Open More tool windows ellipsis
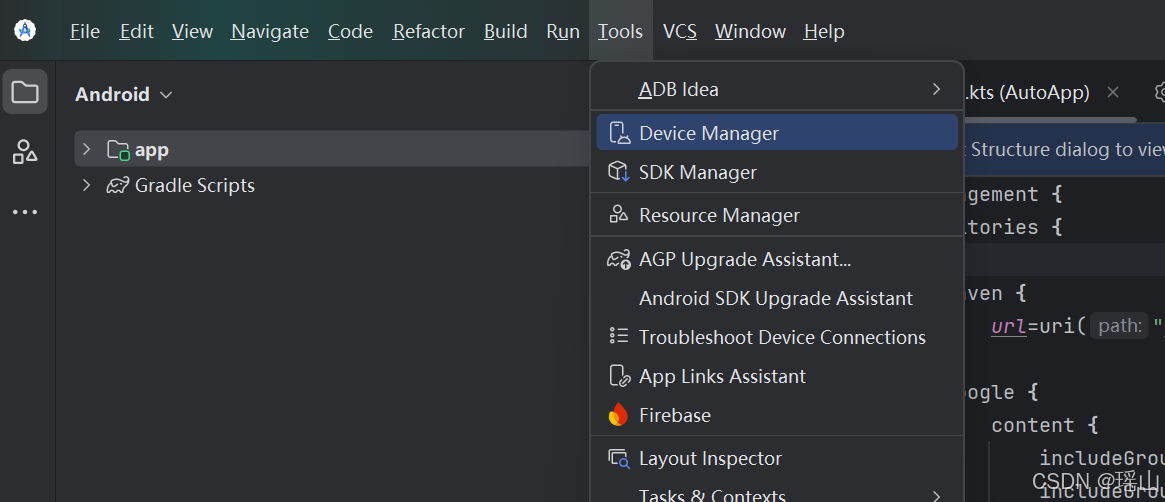Screen dimensions: 1165x502 pos(25,212)
